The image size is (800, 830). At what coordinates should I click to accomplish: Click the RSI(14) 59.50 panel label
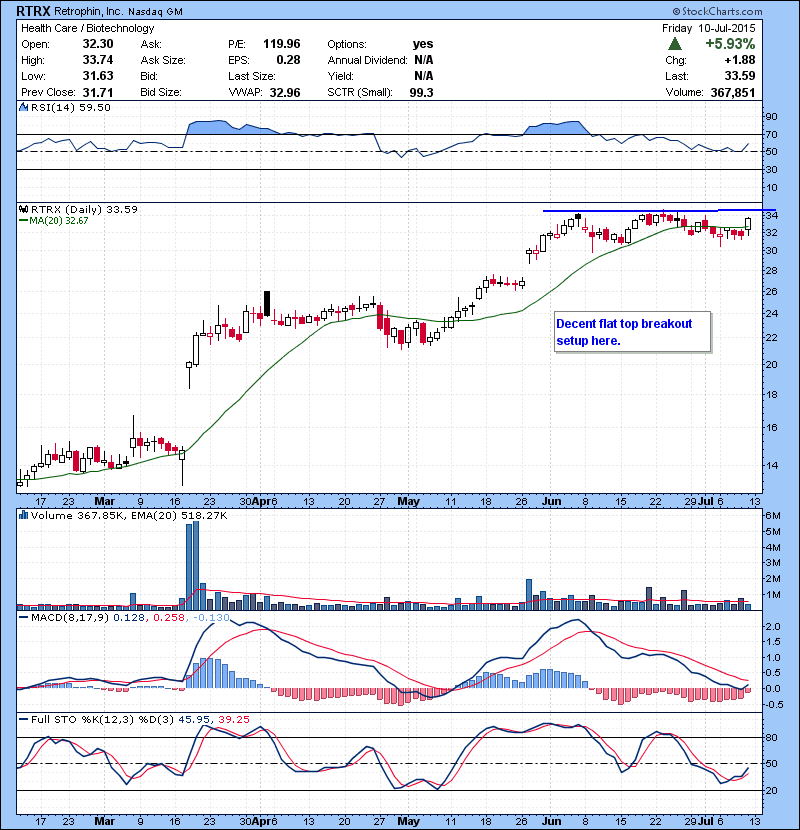tap(71, 107)
